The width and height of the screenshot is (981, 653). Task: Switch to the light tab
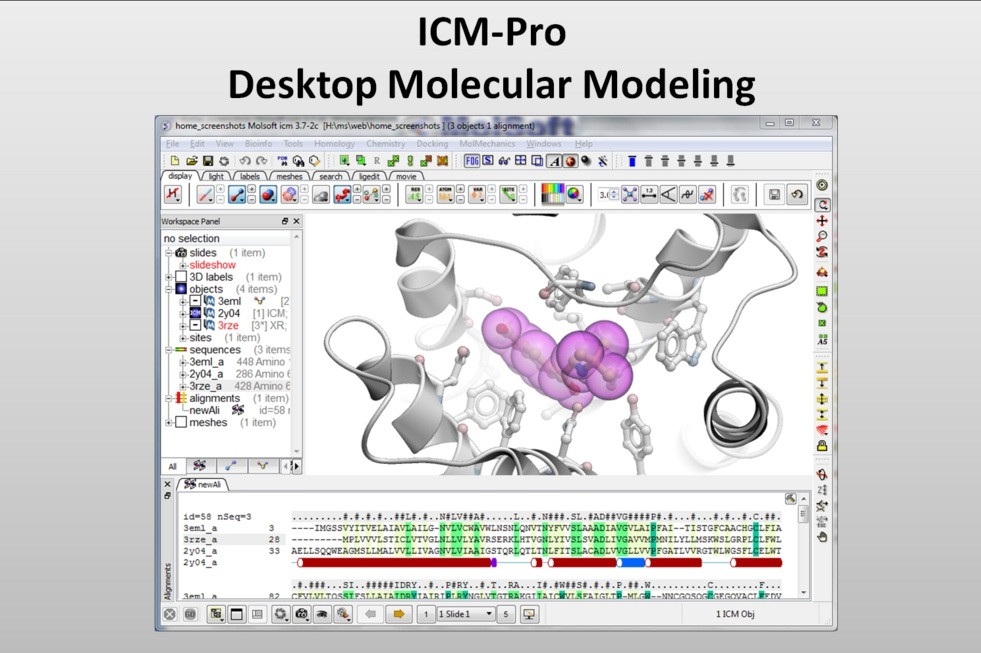point(216,176)
